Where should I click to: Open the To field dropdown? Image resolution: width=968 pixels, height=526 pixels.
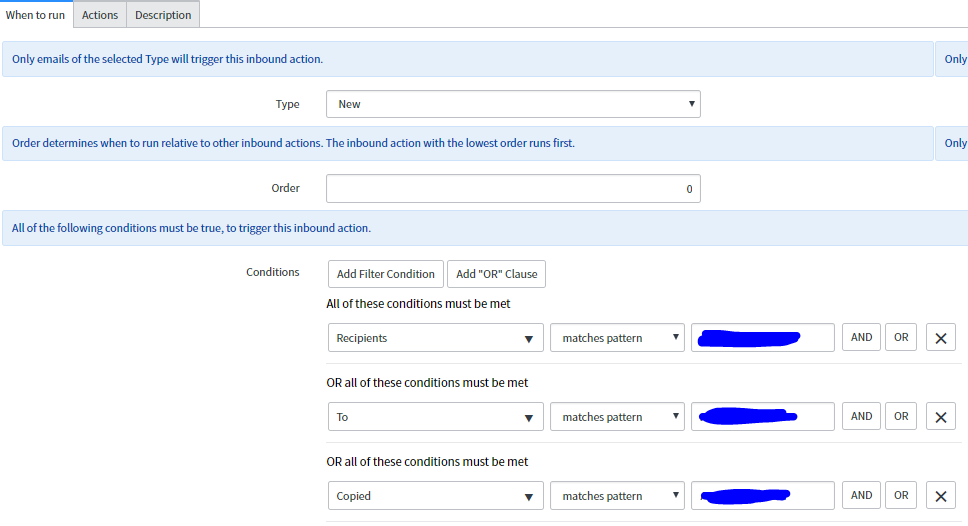point(435,417)
